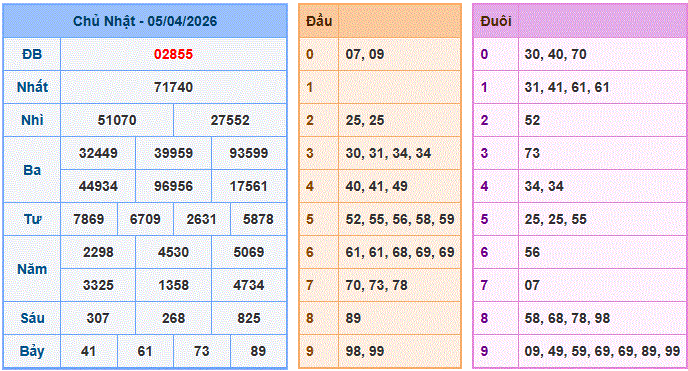Select fourth prize number 7869
Screen dimensions: 688x371
(x=89, y=219)
